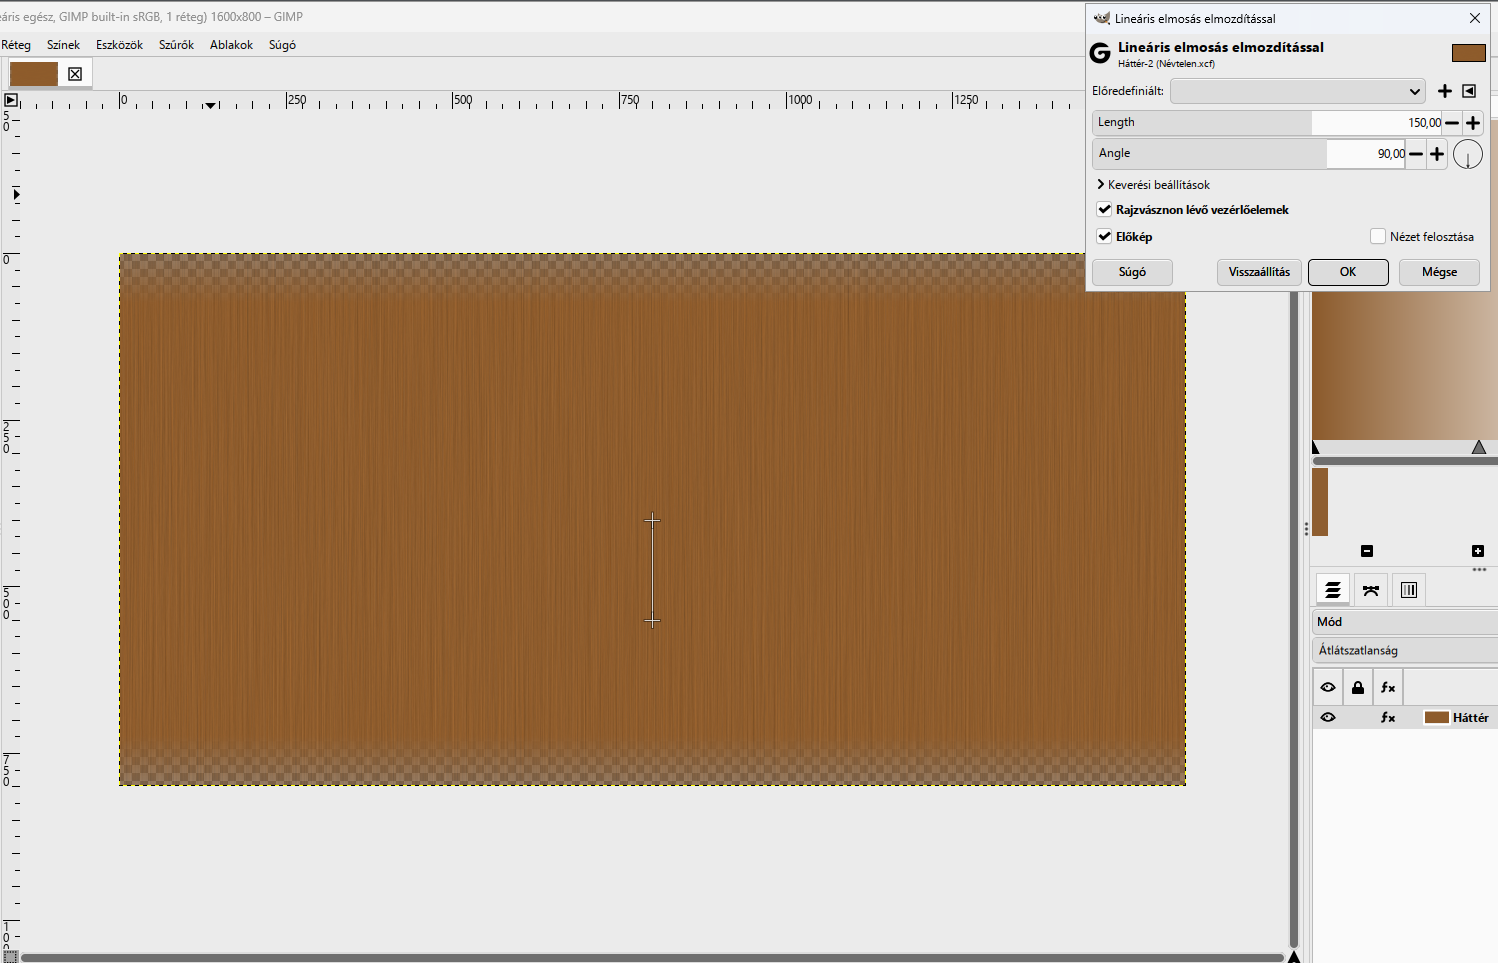Open layer effects fx on Háttér layer
Image resolution: width=1498 pixels, height=963 pixels.
coord(1388,718)
